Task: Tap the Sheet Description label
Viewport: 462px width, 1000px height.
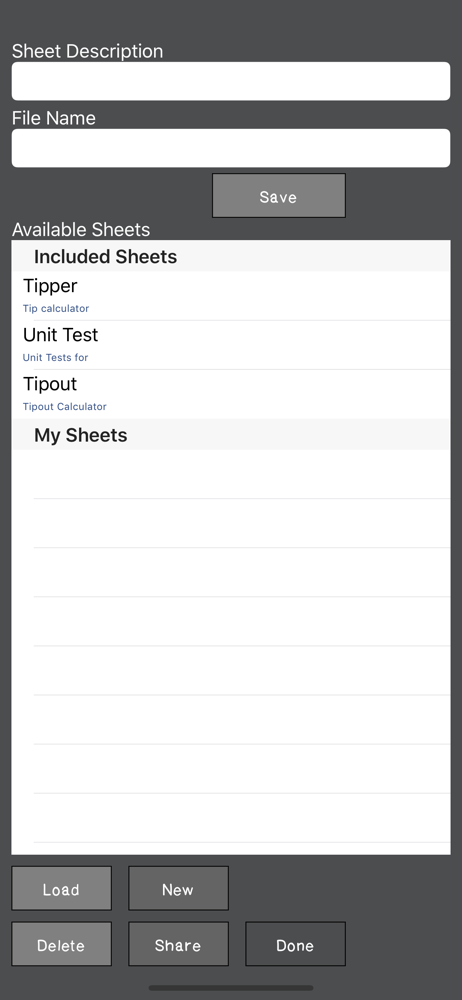Action: click(x=87, y=51)
